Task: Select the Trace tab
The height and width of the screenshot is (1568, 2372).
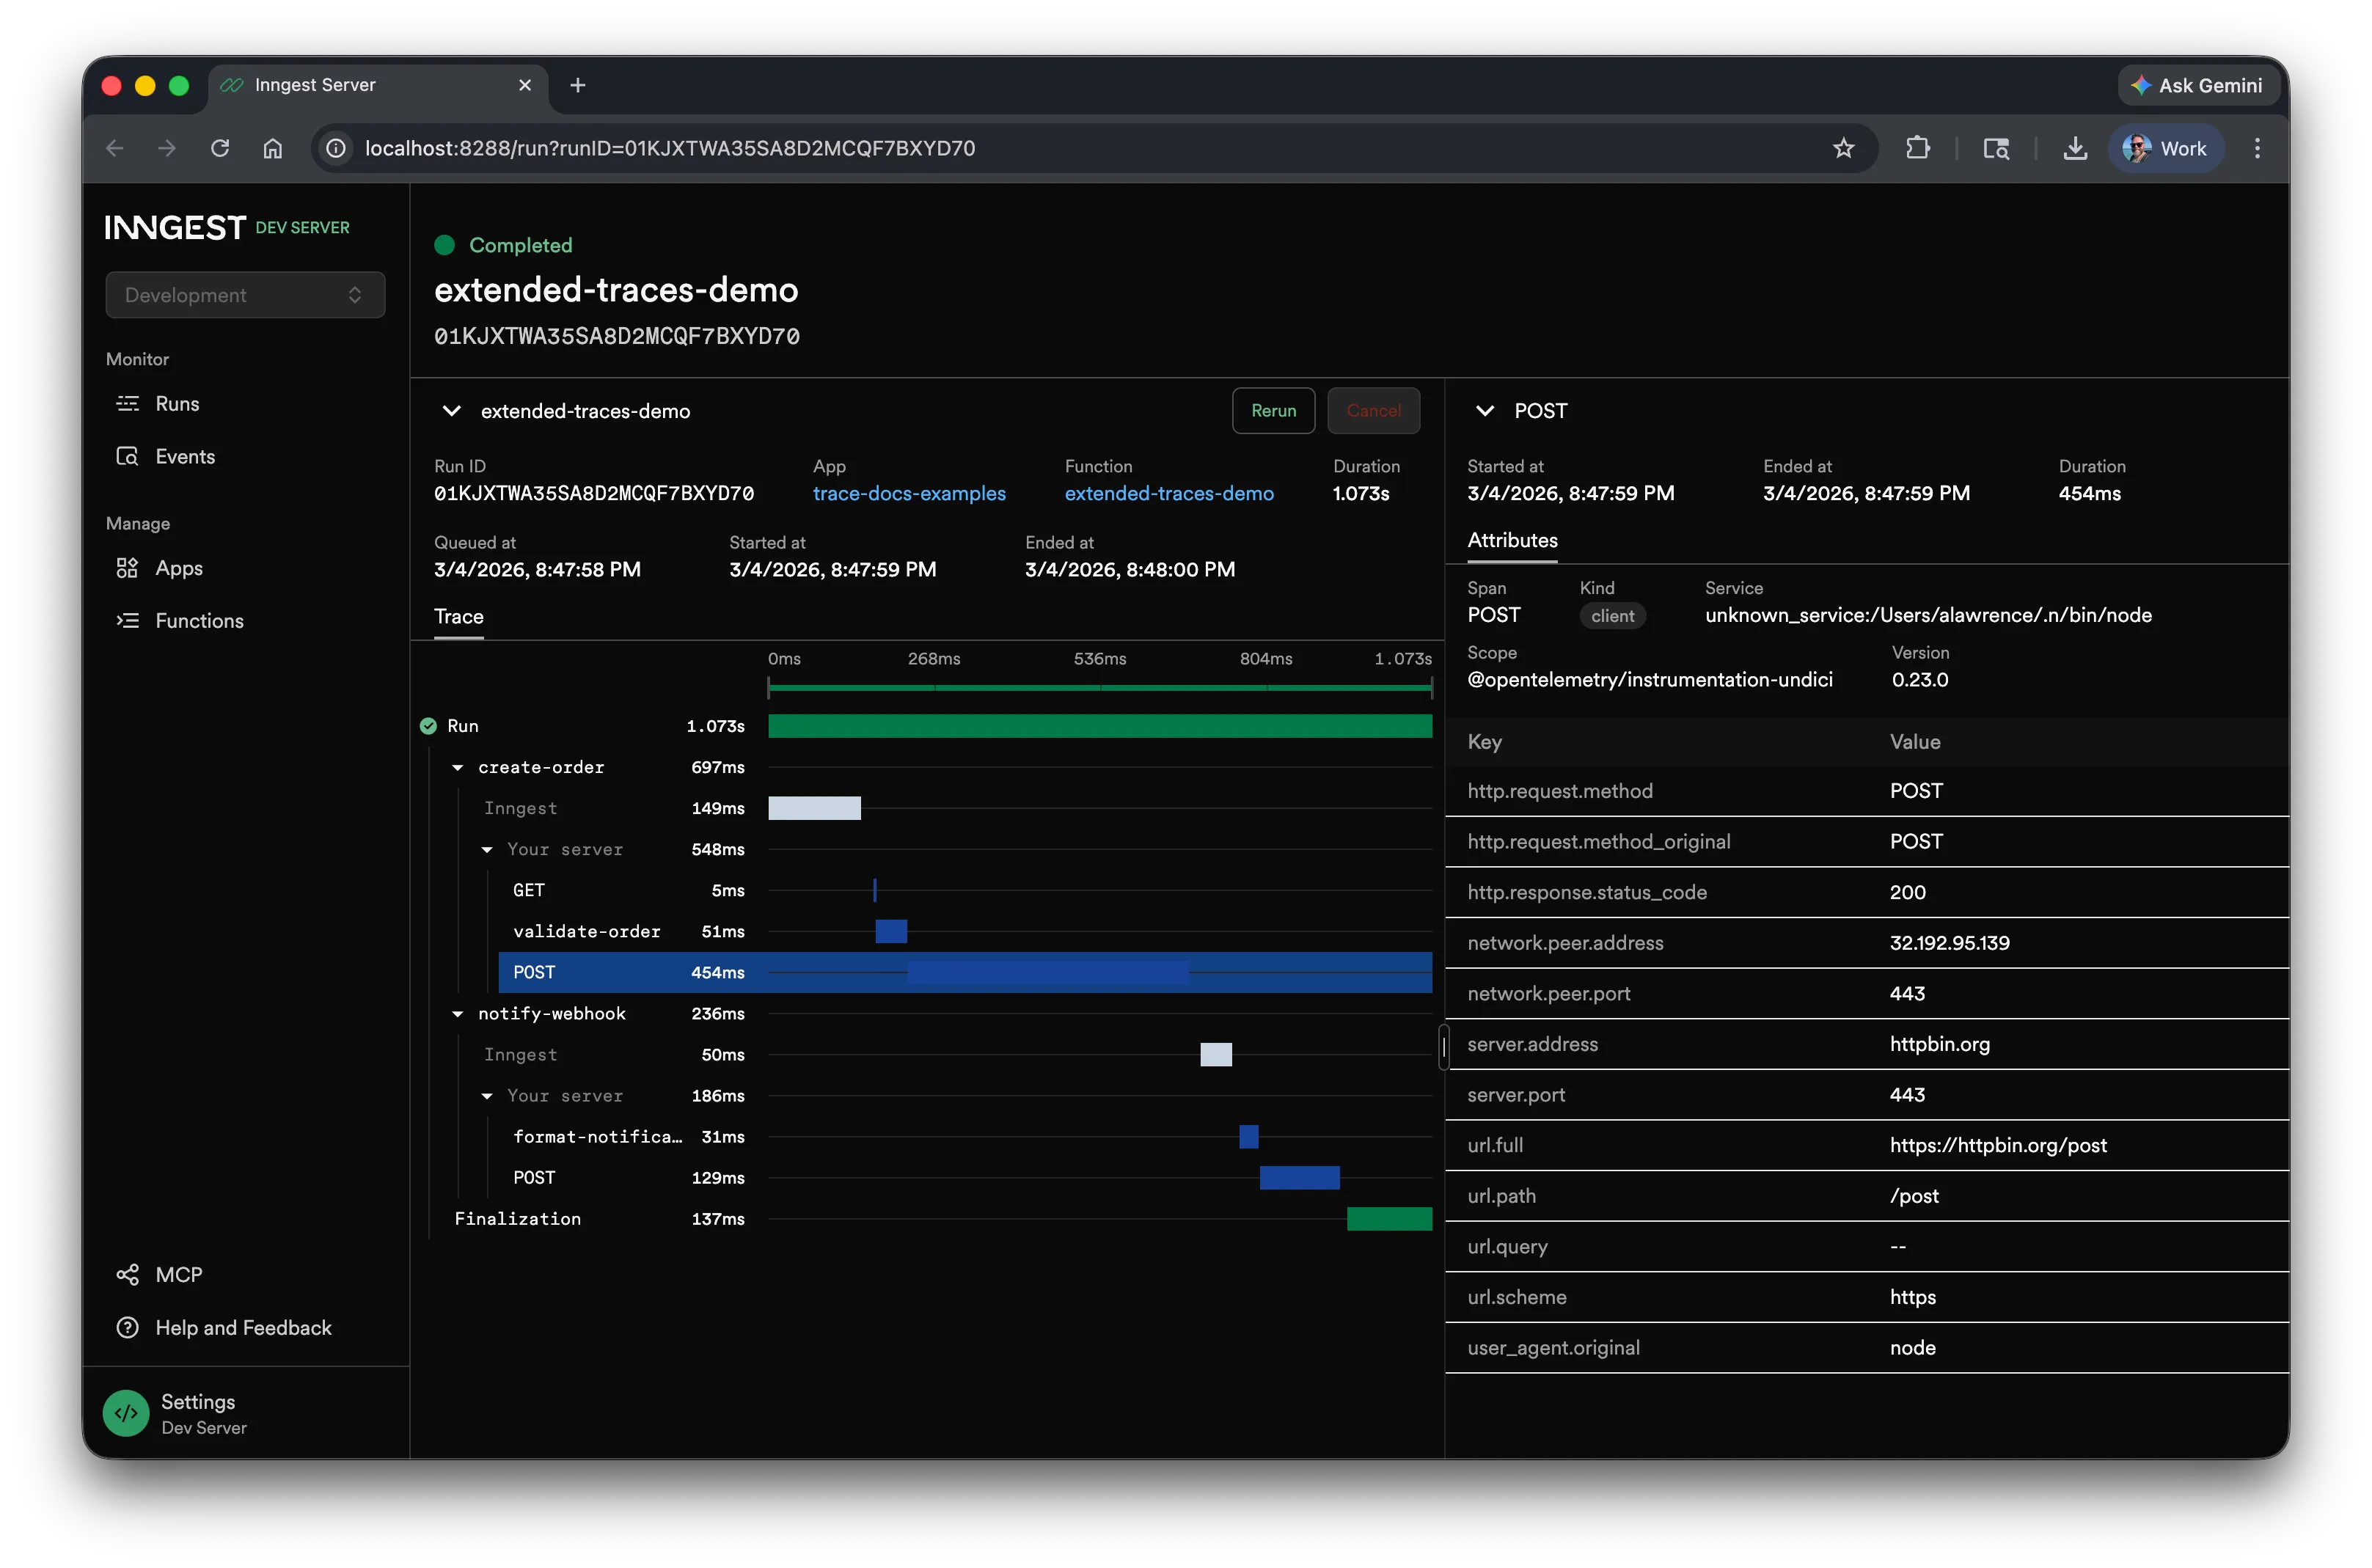Action: [x=458, y=617]
